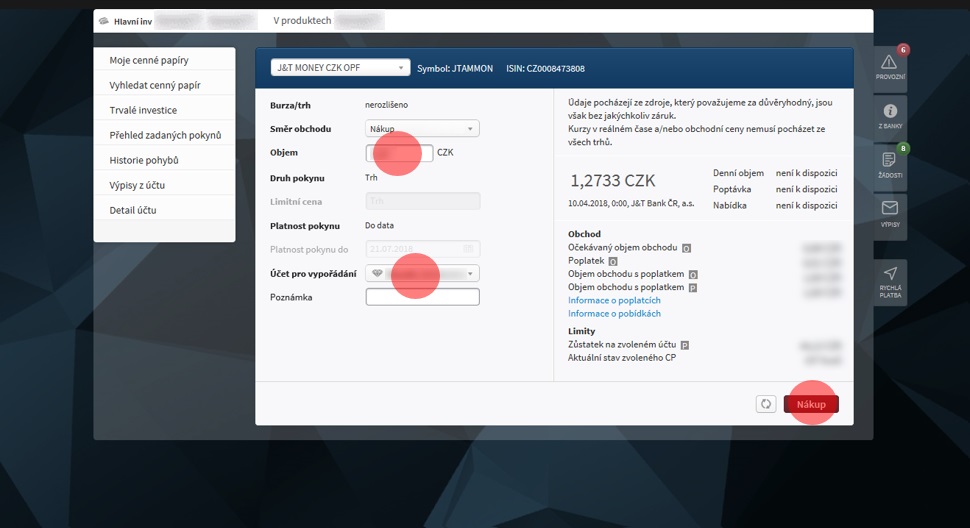Open Přehled zadaných pokynů menu item
The height and width of the screenshot is (528, 970).
click(x=165, y=135)
